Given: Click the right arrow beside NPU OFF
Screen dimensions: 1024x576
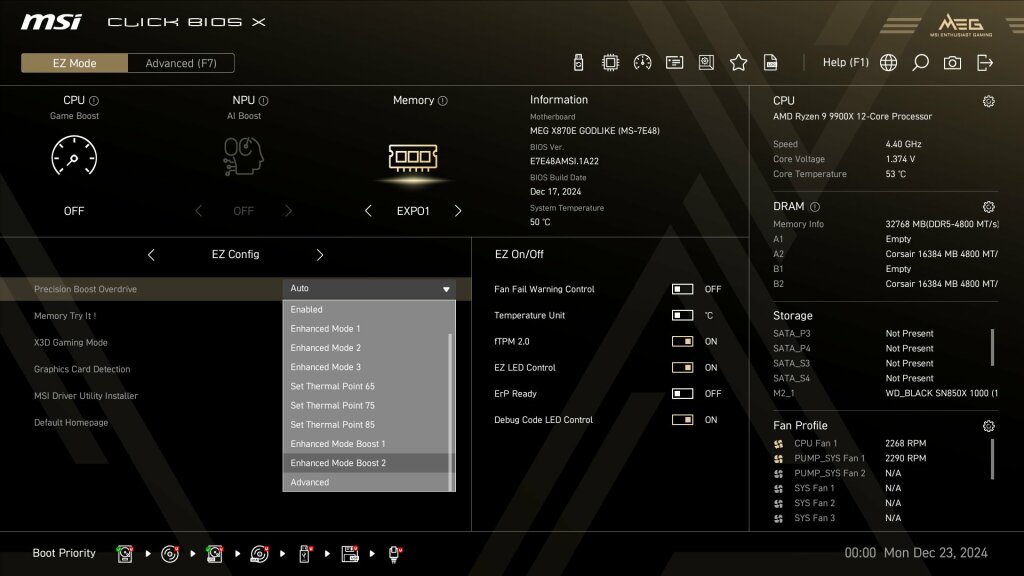Looking at the screenshot, I should click(288, 211).
